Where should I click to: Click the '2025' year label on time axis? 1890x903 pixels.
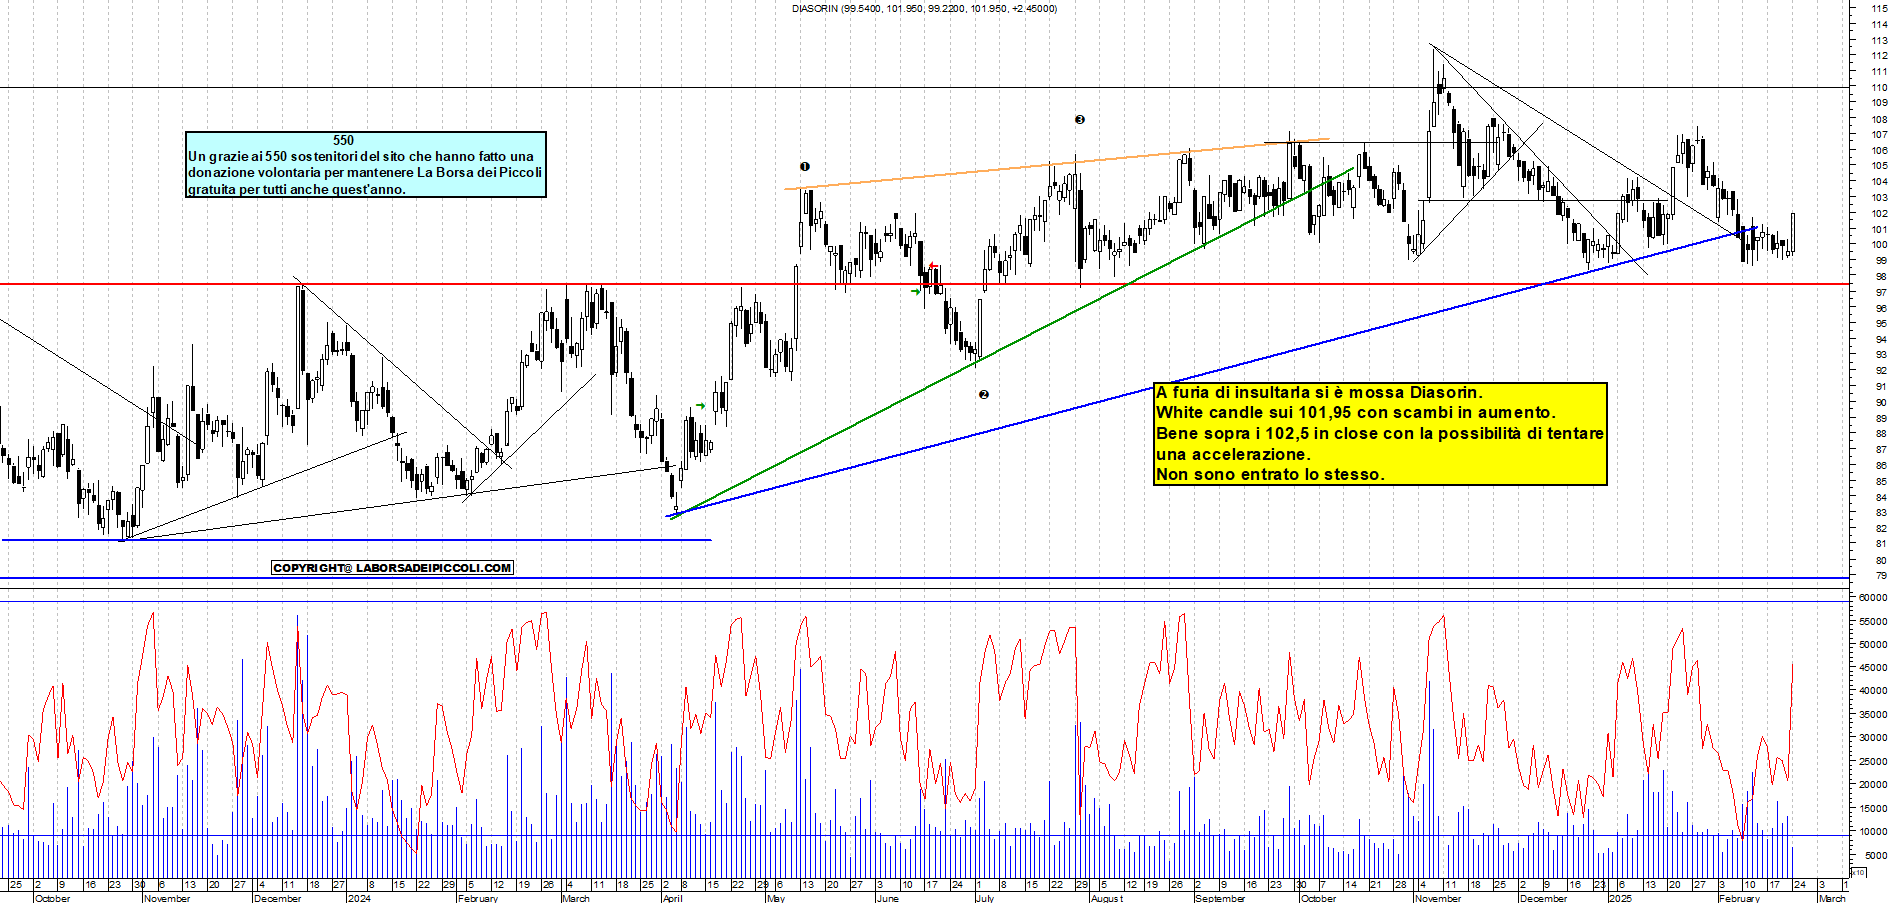1620,898
